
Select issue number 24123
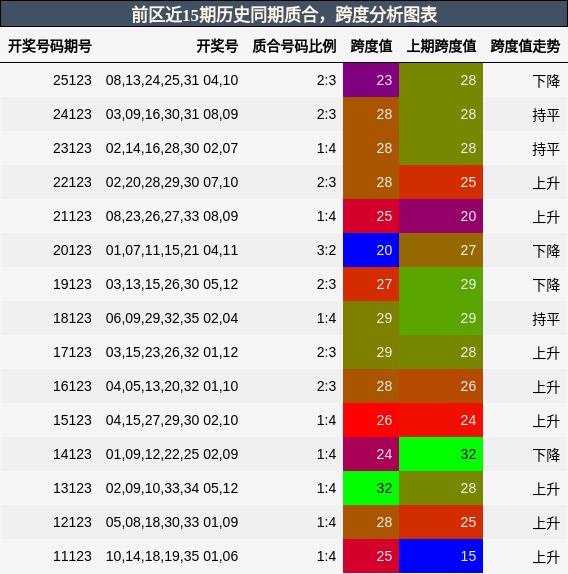[72, 114]
